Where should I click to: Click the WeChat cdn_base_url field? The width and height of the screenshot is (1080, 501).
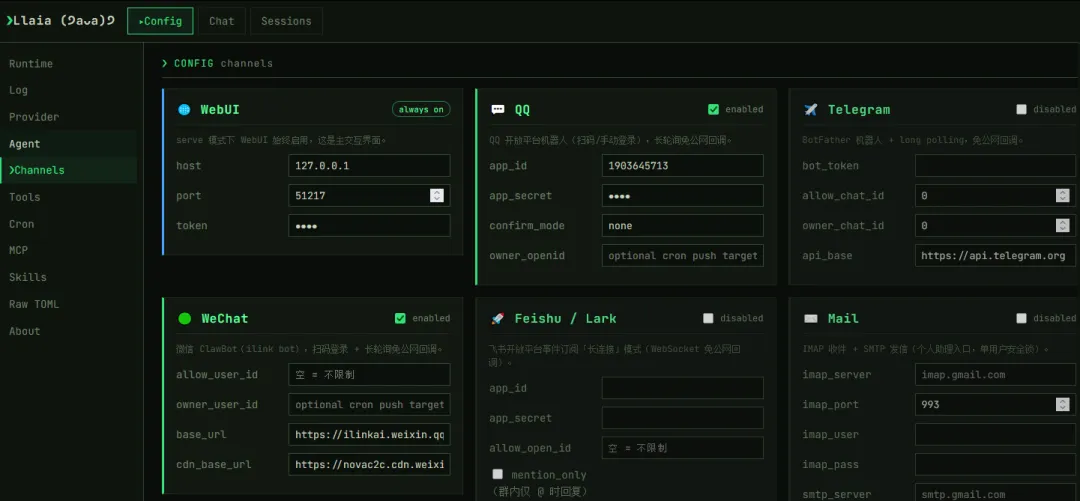coord(369,464)
